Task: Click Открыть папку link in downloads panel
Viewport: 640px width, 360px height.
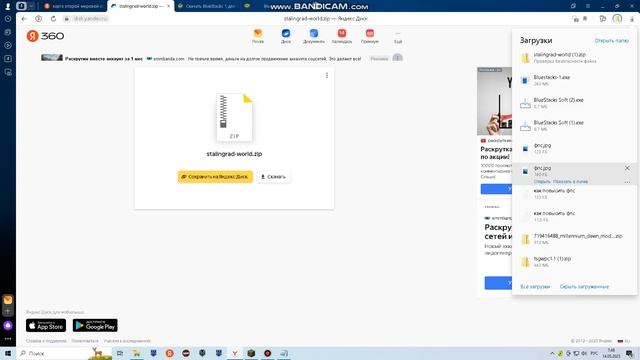Action: coord(611,40)
